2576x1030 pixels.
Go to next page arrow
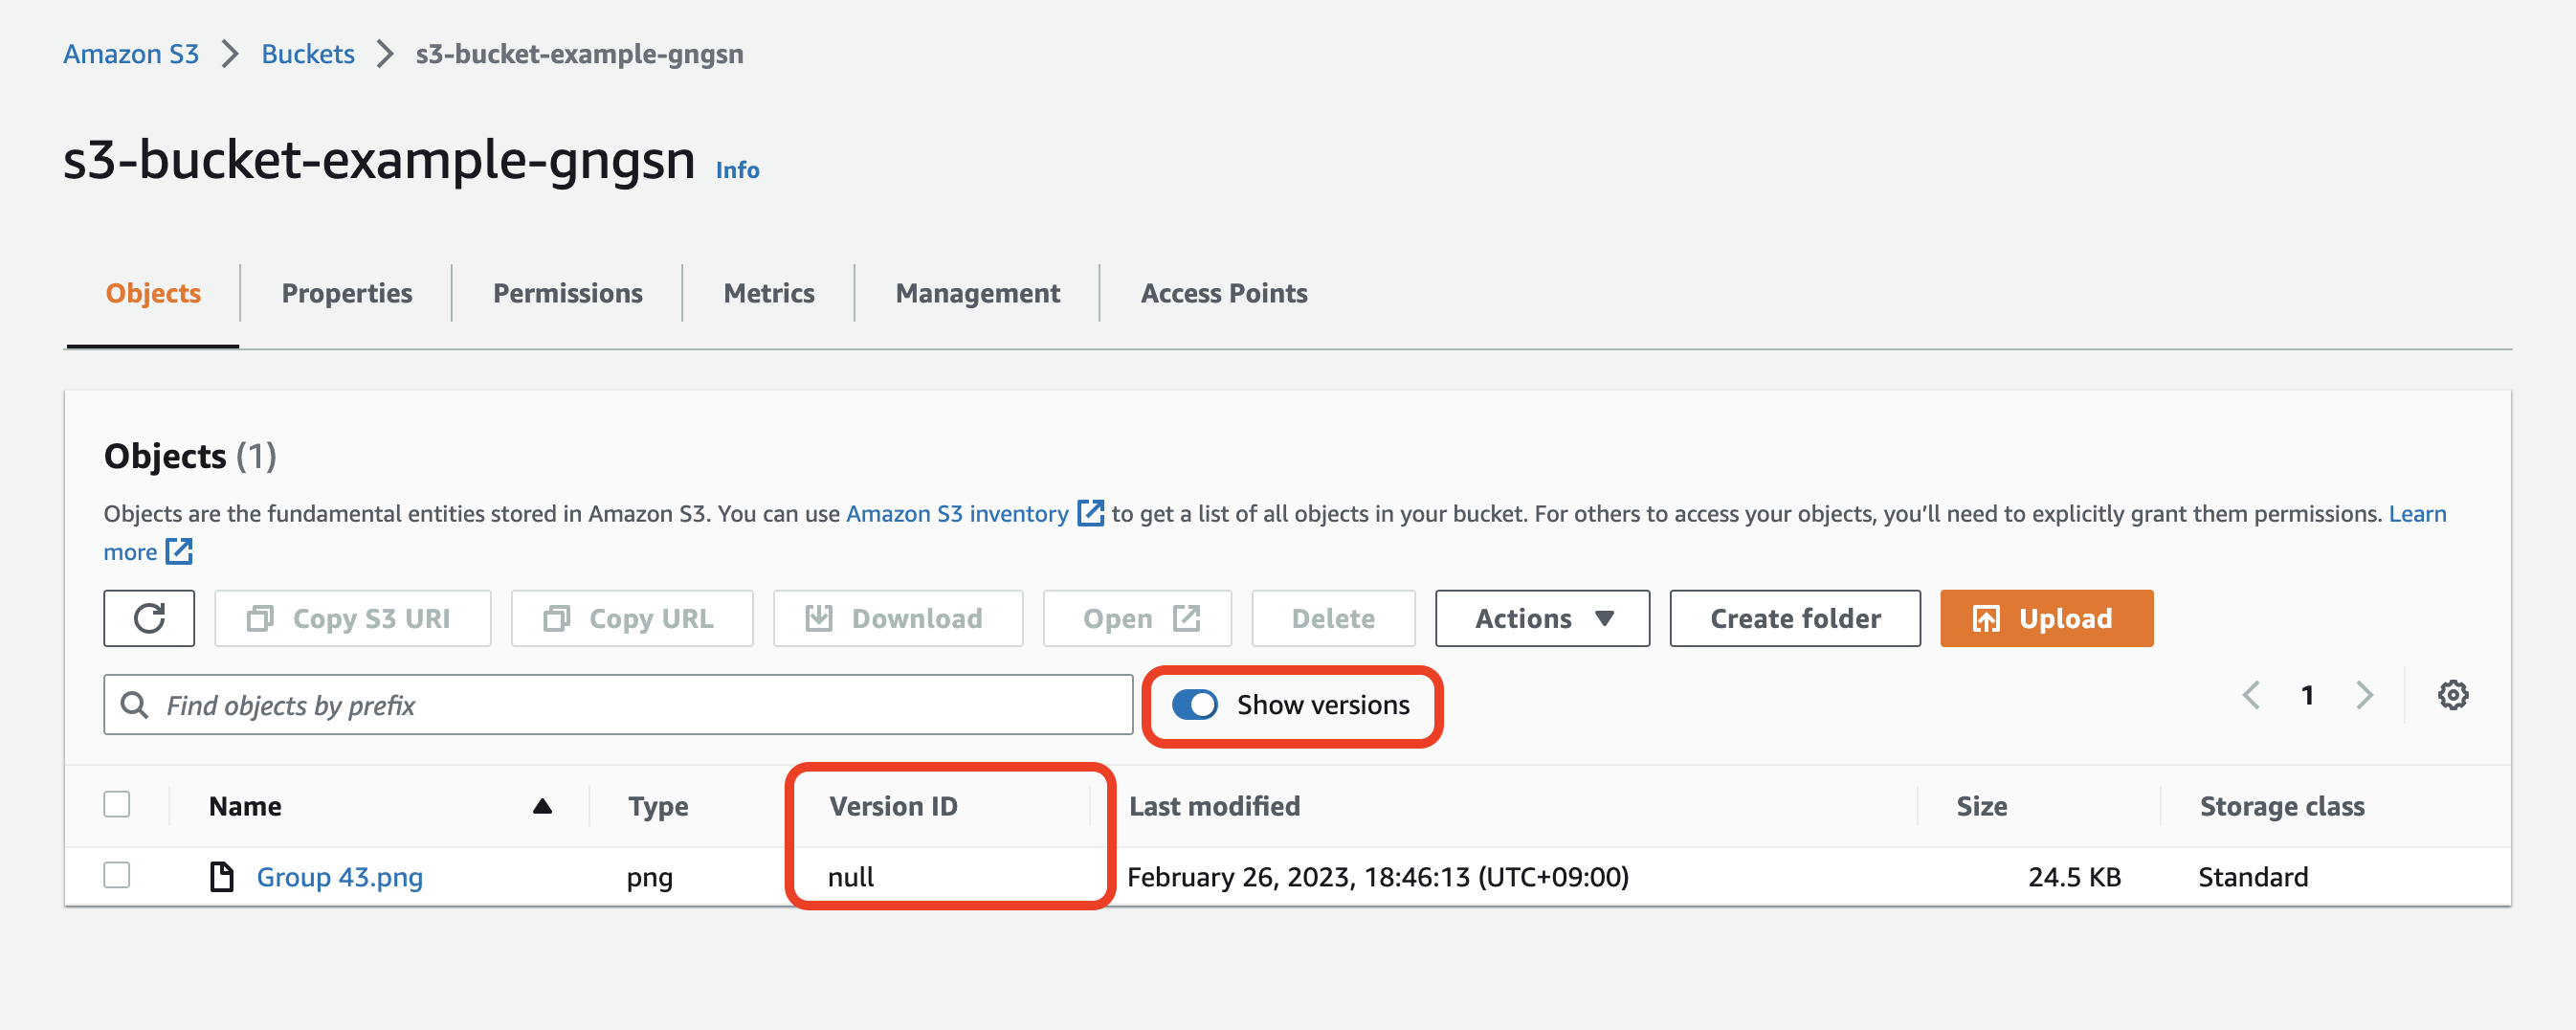2364,695
